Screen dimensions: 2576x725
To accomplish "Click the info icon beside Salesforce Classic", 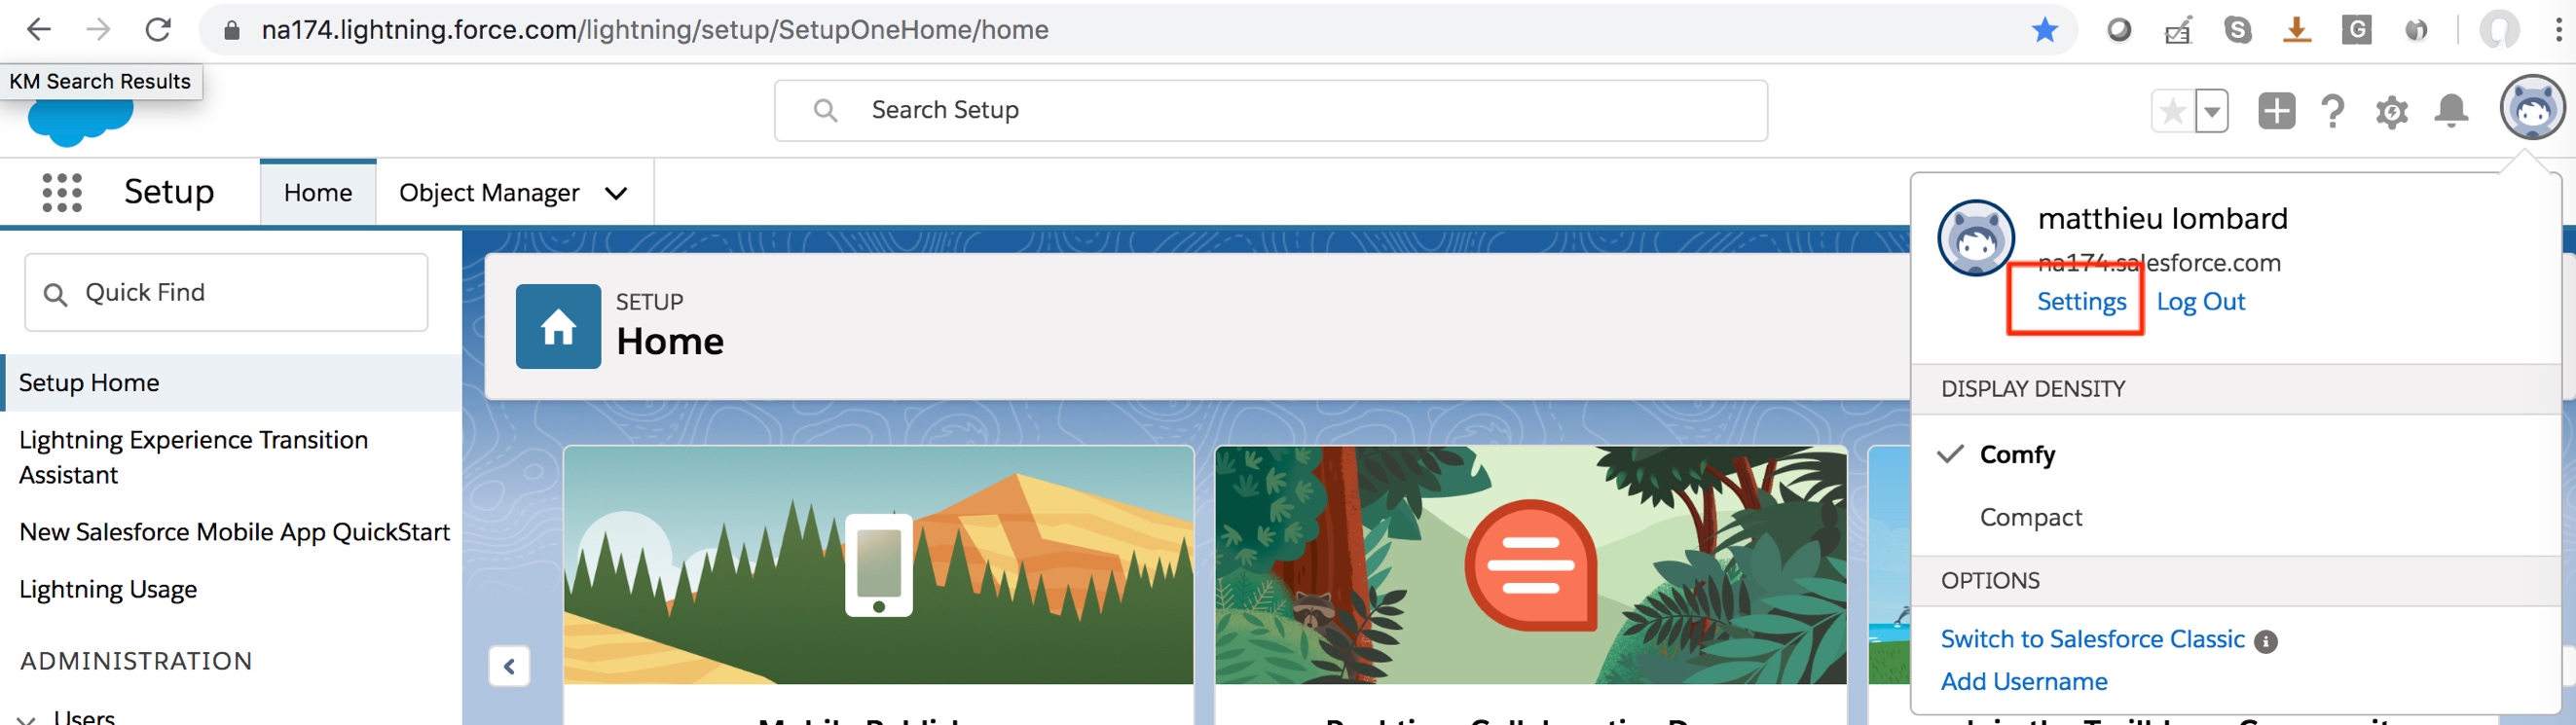I will [x=2266, y=641].
